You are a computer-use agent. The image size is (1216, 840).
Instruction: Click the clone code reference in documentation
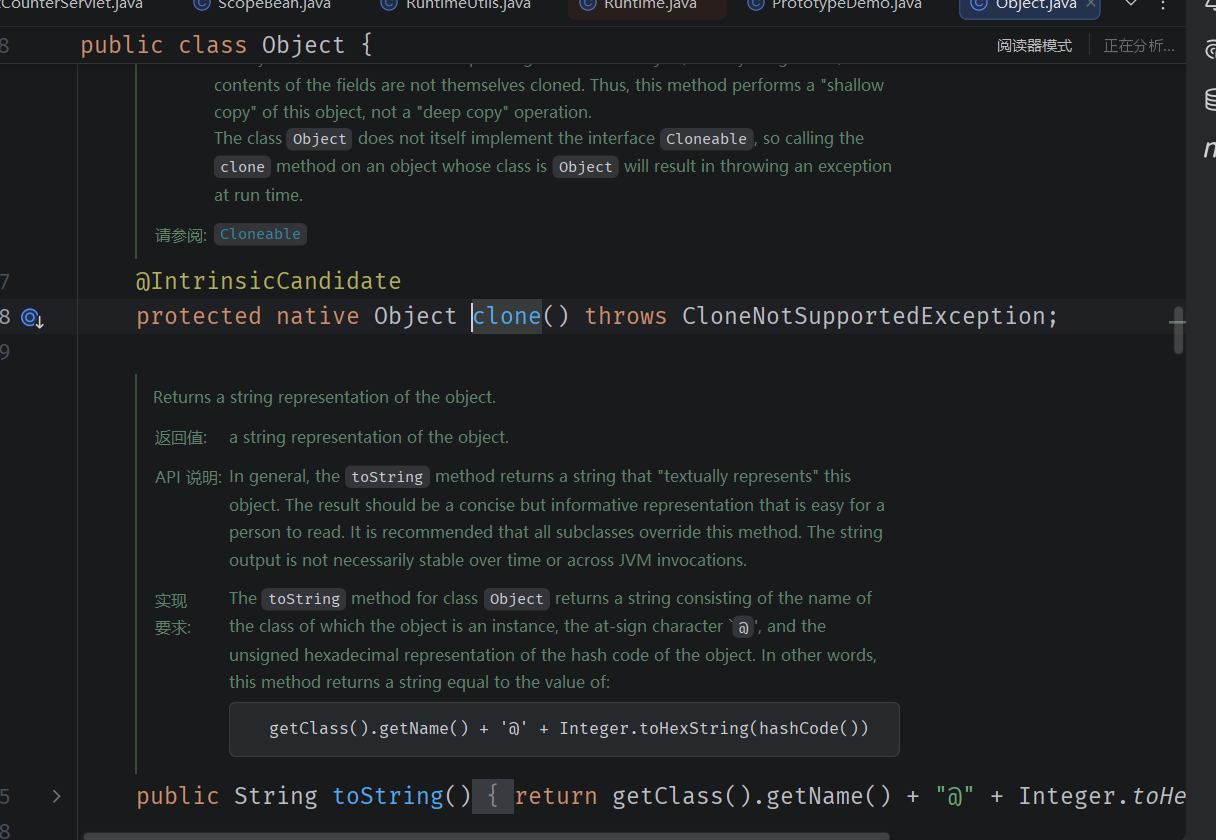pos(243,167)
